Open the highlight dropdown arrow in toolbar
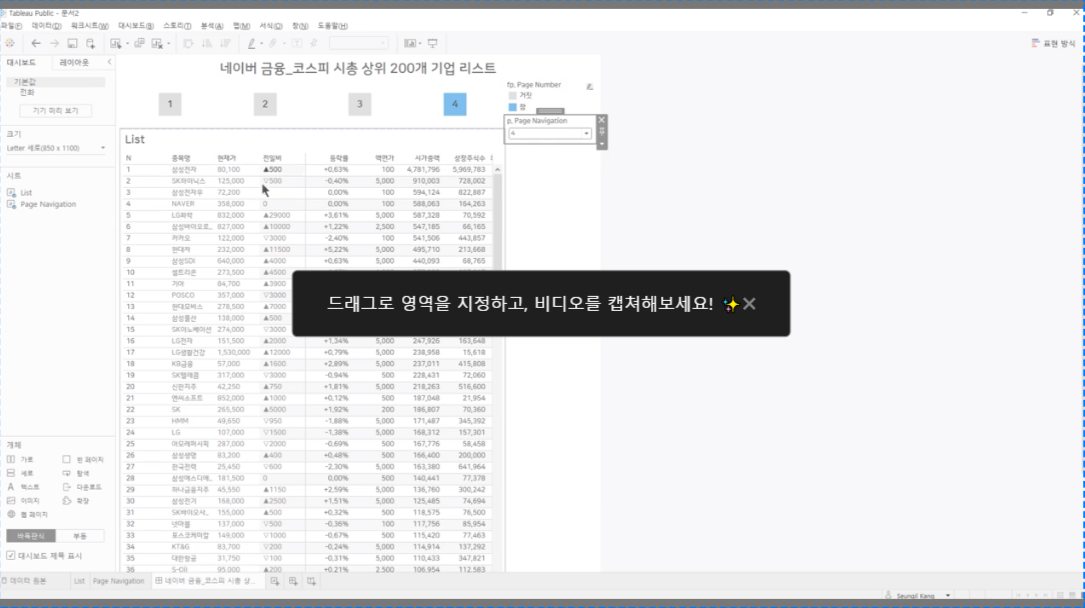The height and width of the screenshot is (608, 1085). (262, 44)
